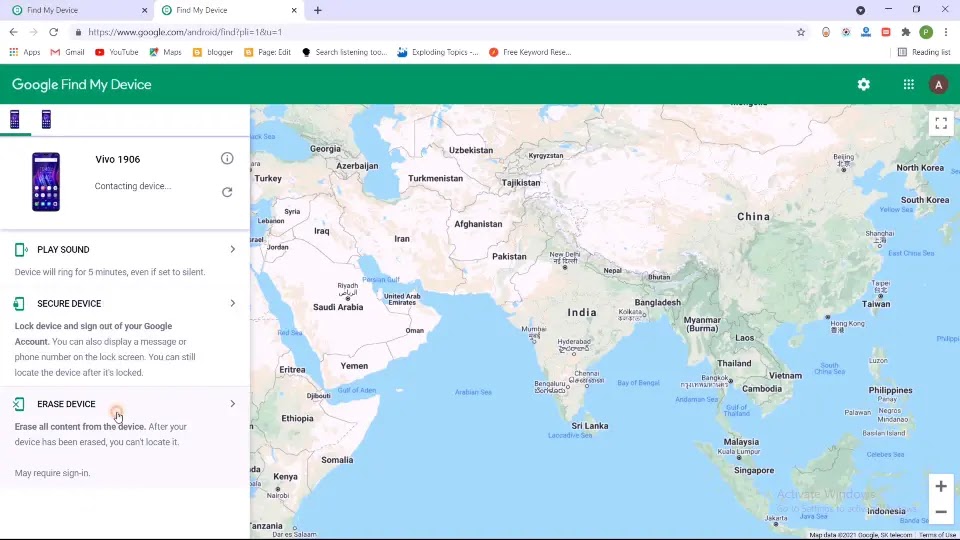Open Find My Device settings gear

[863, 84]
